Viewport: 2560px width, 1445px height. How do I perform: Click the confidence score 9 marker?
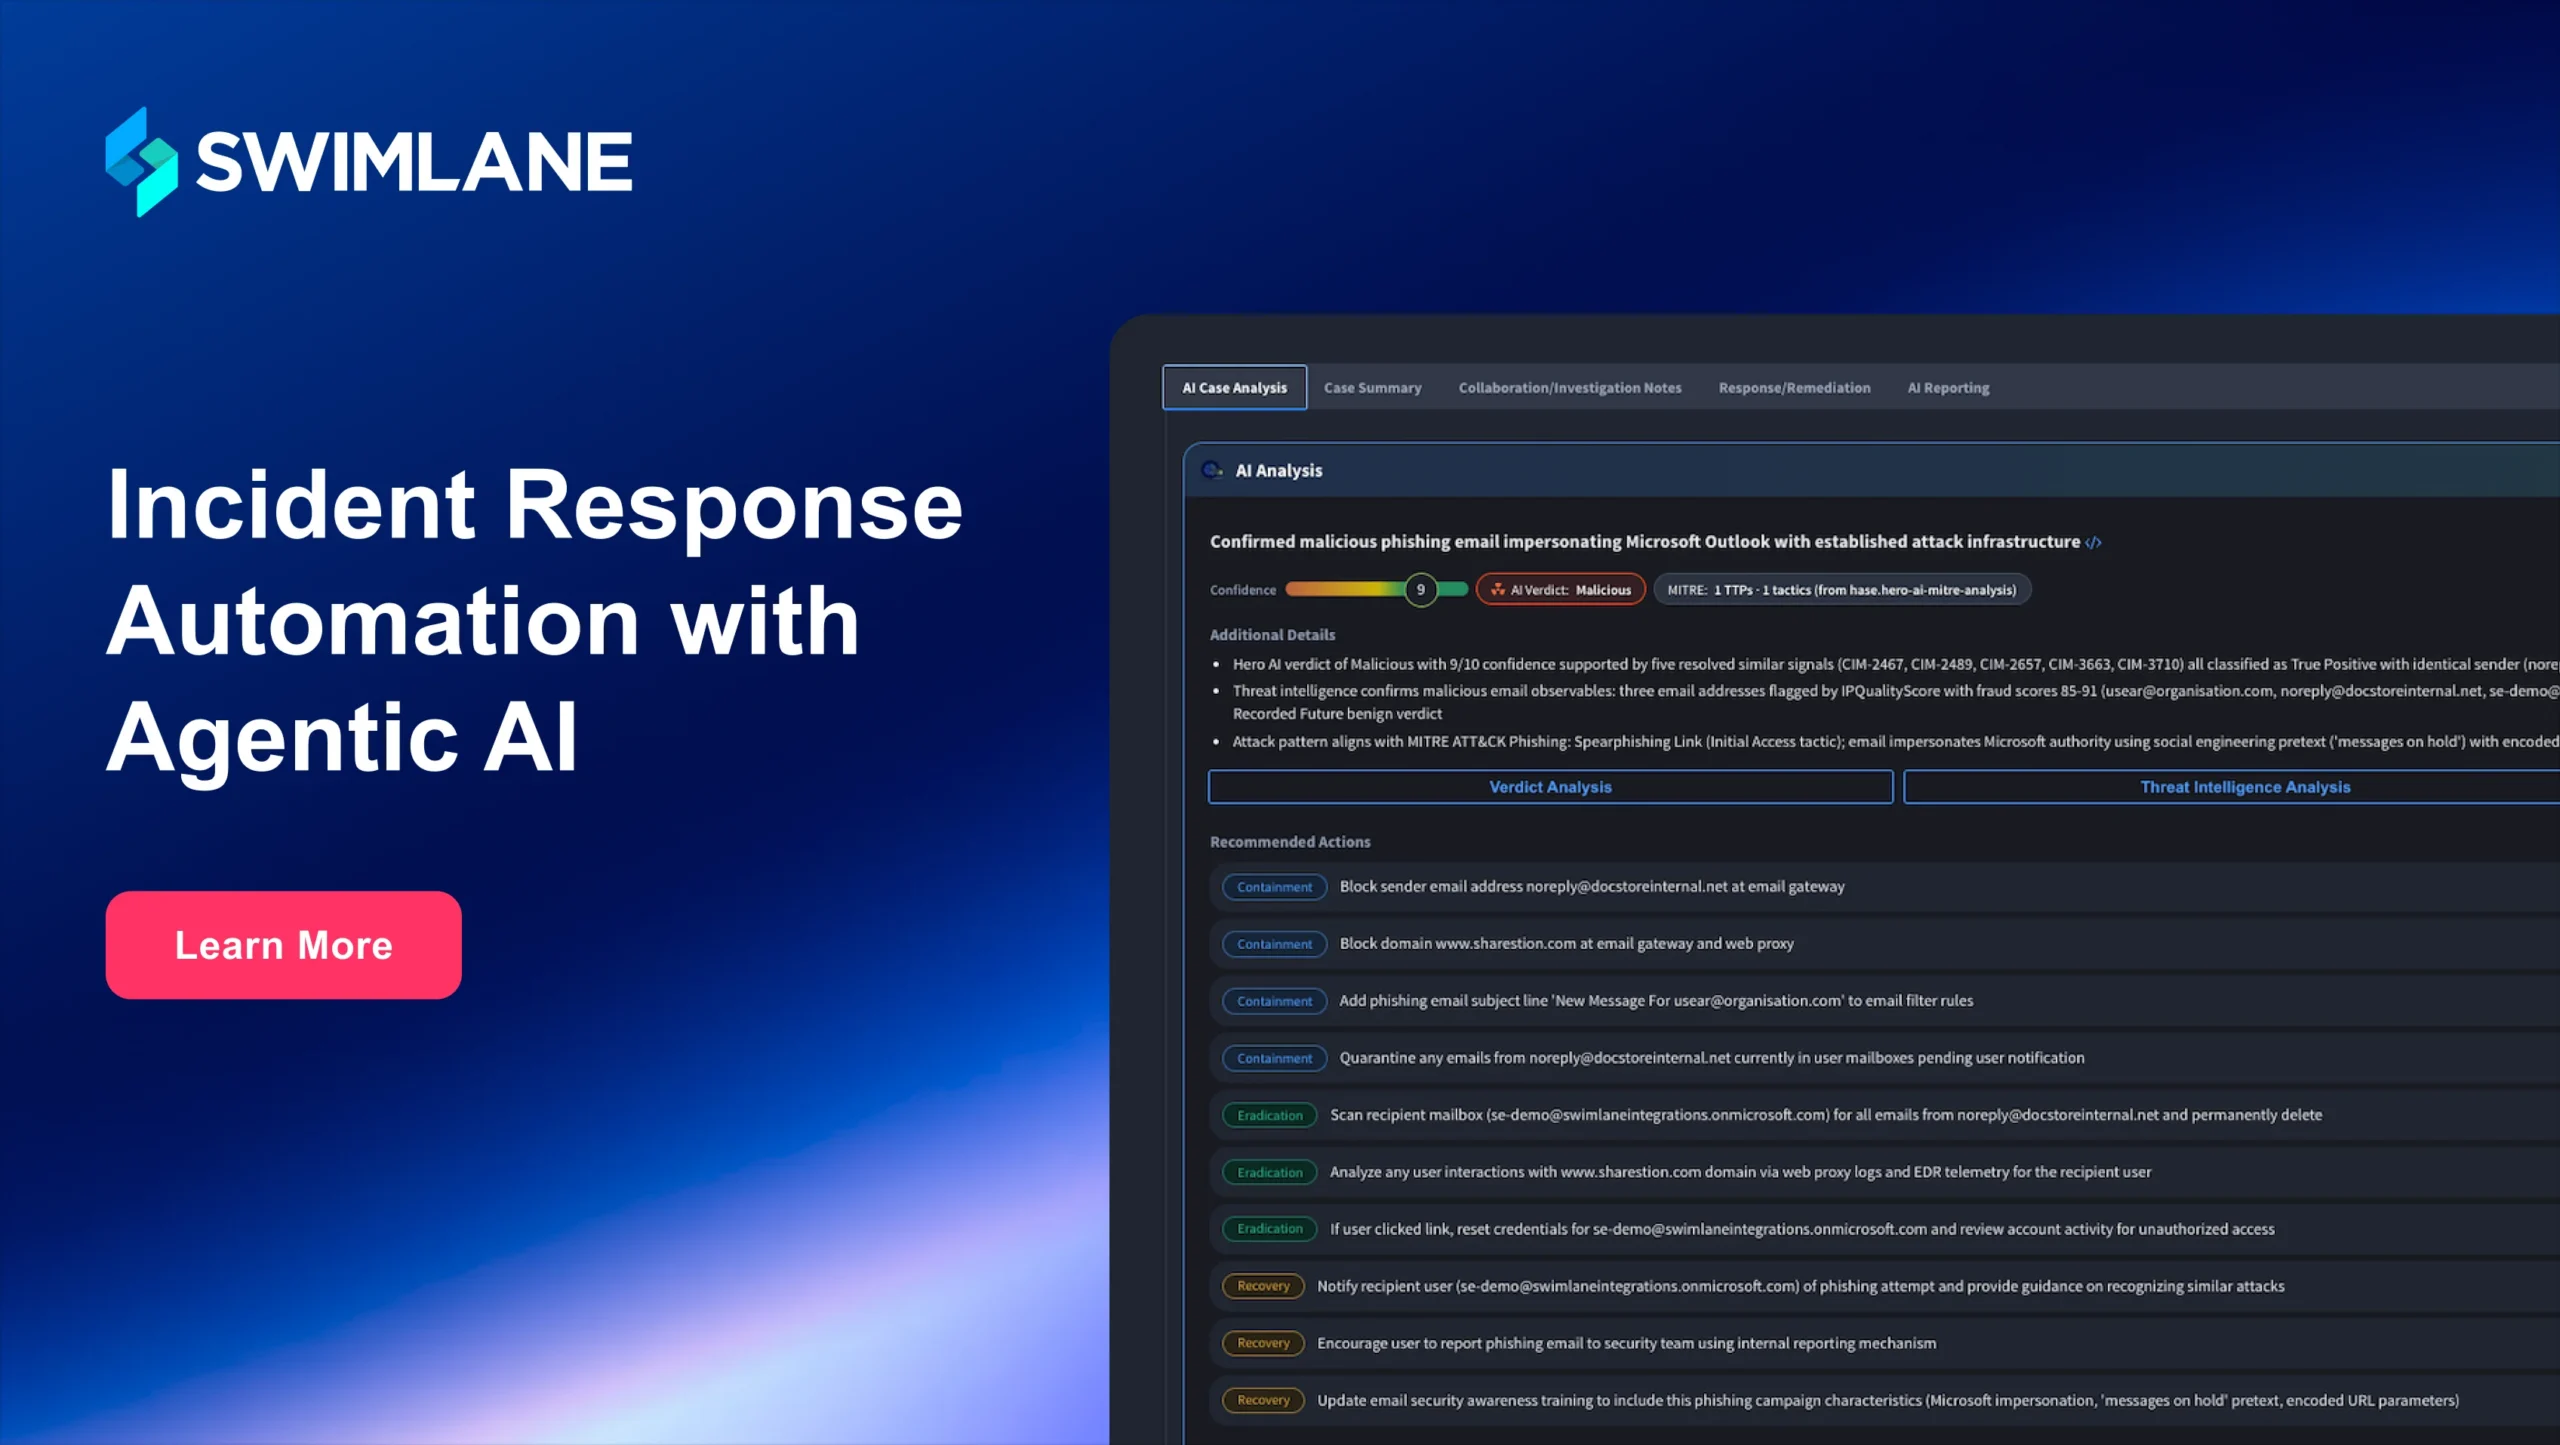(1420, 590)
